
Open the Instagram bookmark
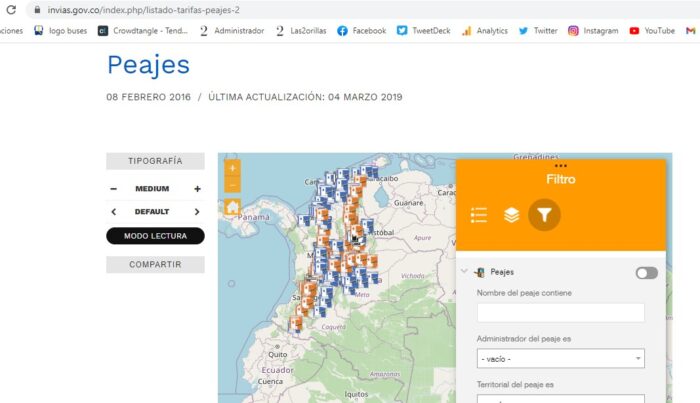tap(593, 31)
